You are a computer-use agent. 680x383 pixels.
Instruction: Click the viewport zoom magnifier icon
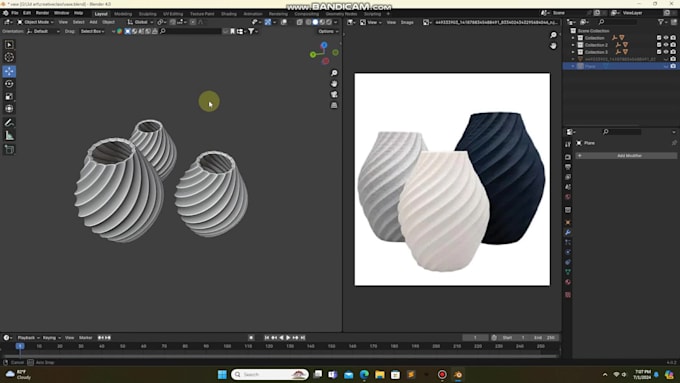pos(334,73)
